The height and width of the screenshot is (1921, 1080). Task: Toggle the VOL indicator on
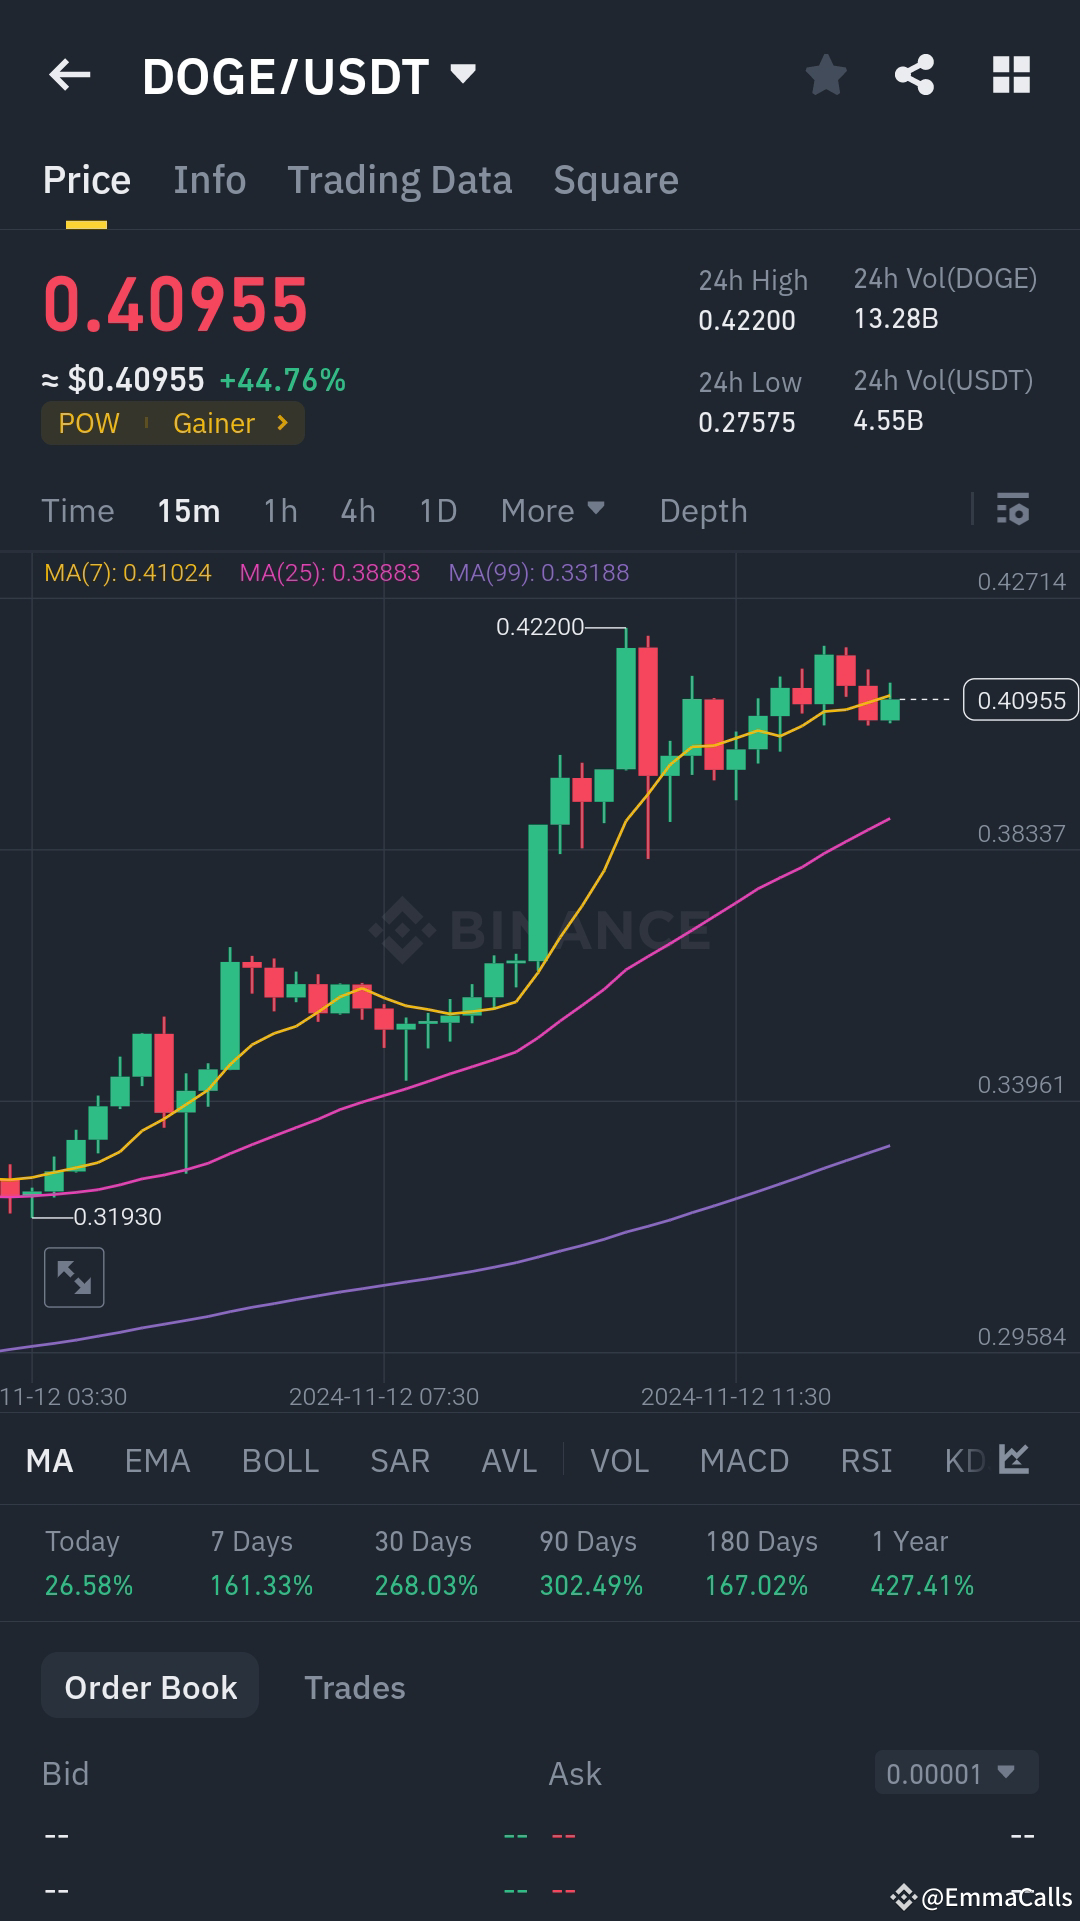click(619, 1461)
